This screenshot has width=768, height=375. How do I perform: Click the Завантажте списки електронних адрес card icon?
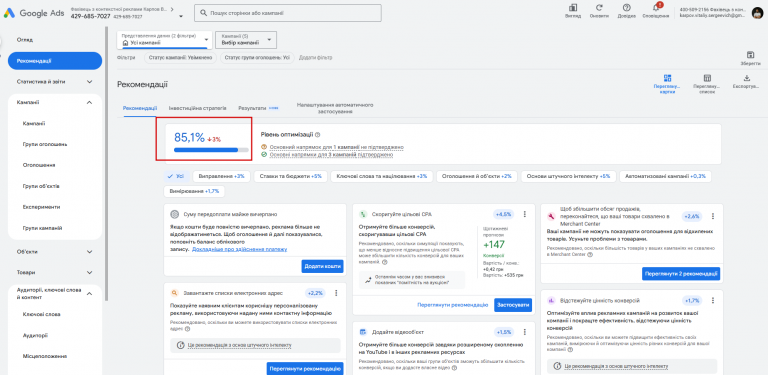[x=174, y=293]
